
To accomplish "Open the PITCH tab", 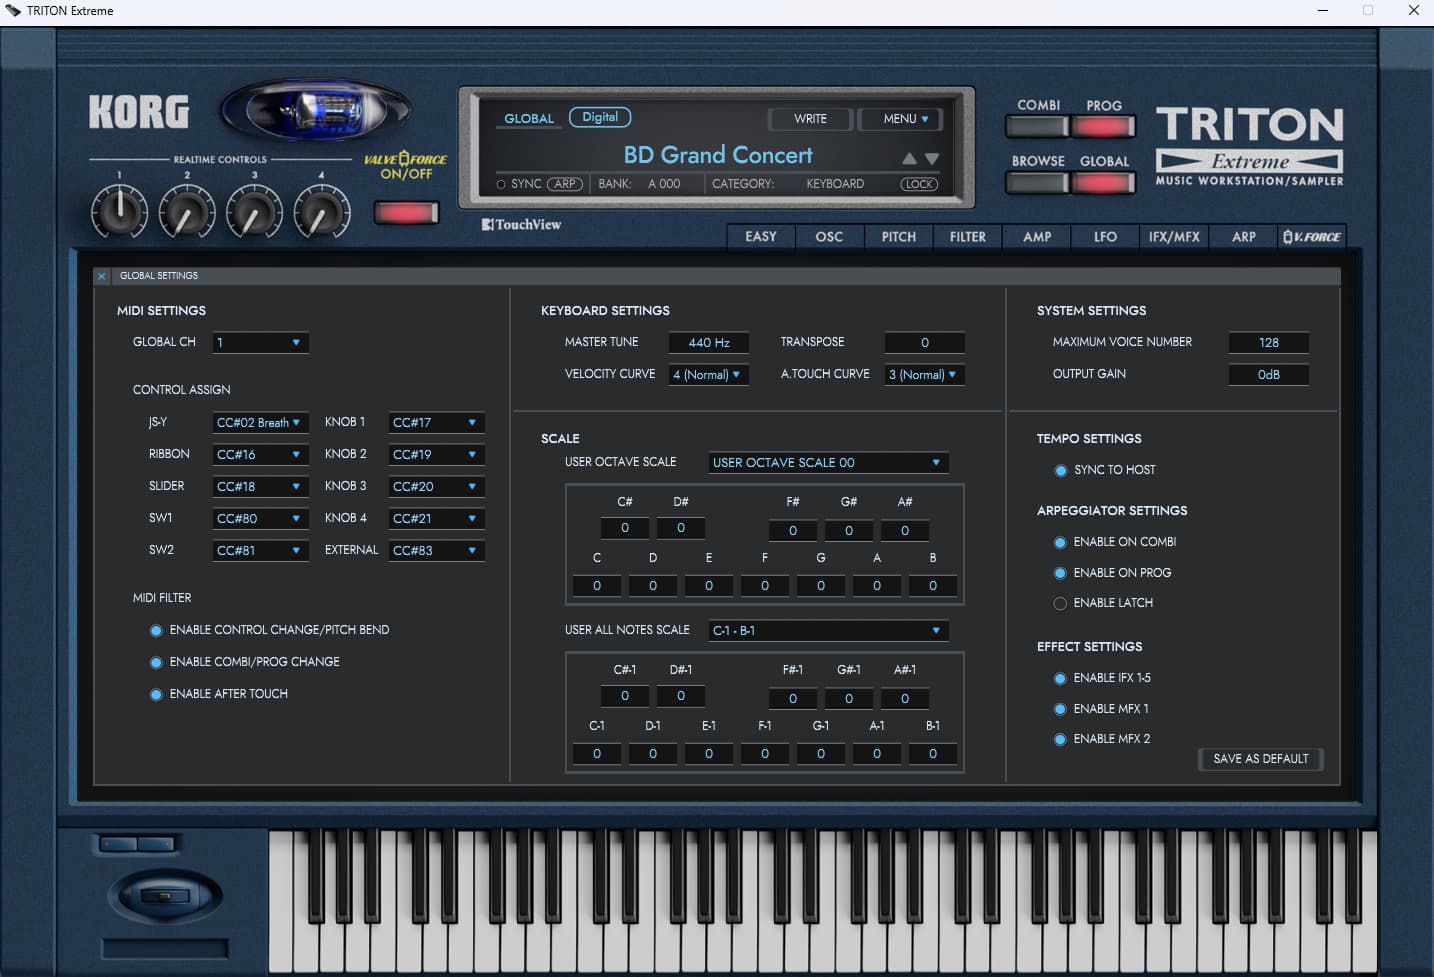I will (x=898, y=237).
